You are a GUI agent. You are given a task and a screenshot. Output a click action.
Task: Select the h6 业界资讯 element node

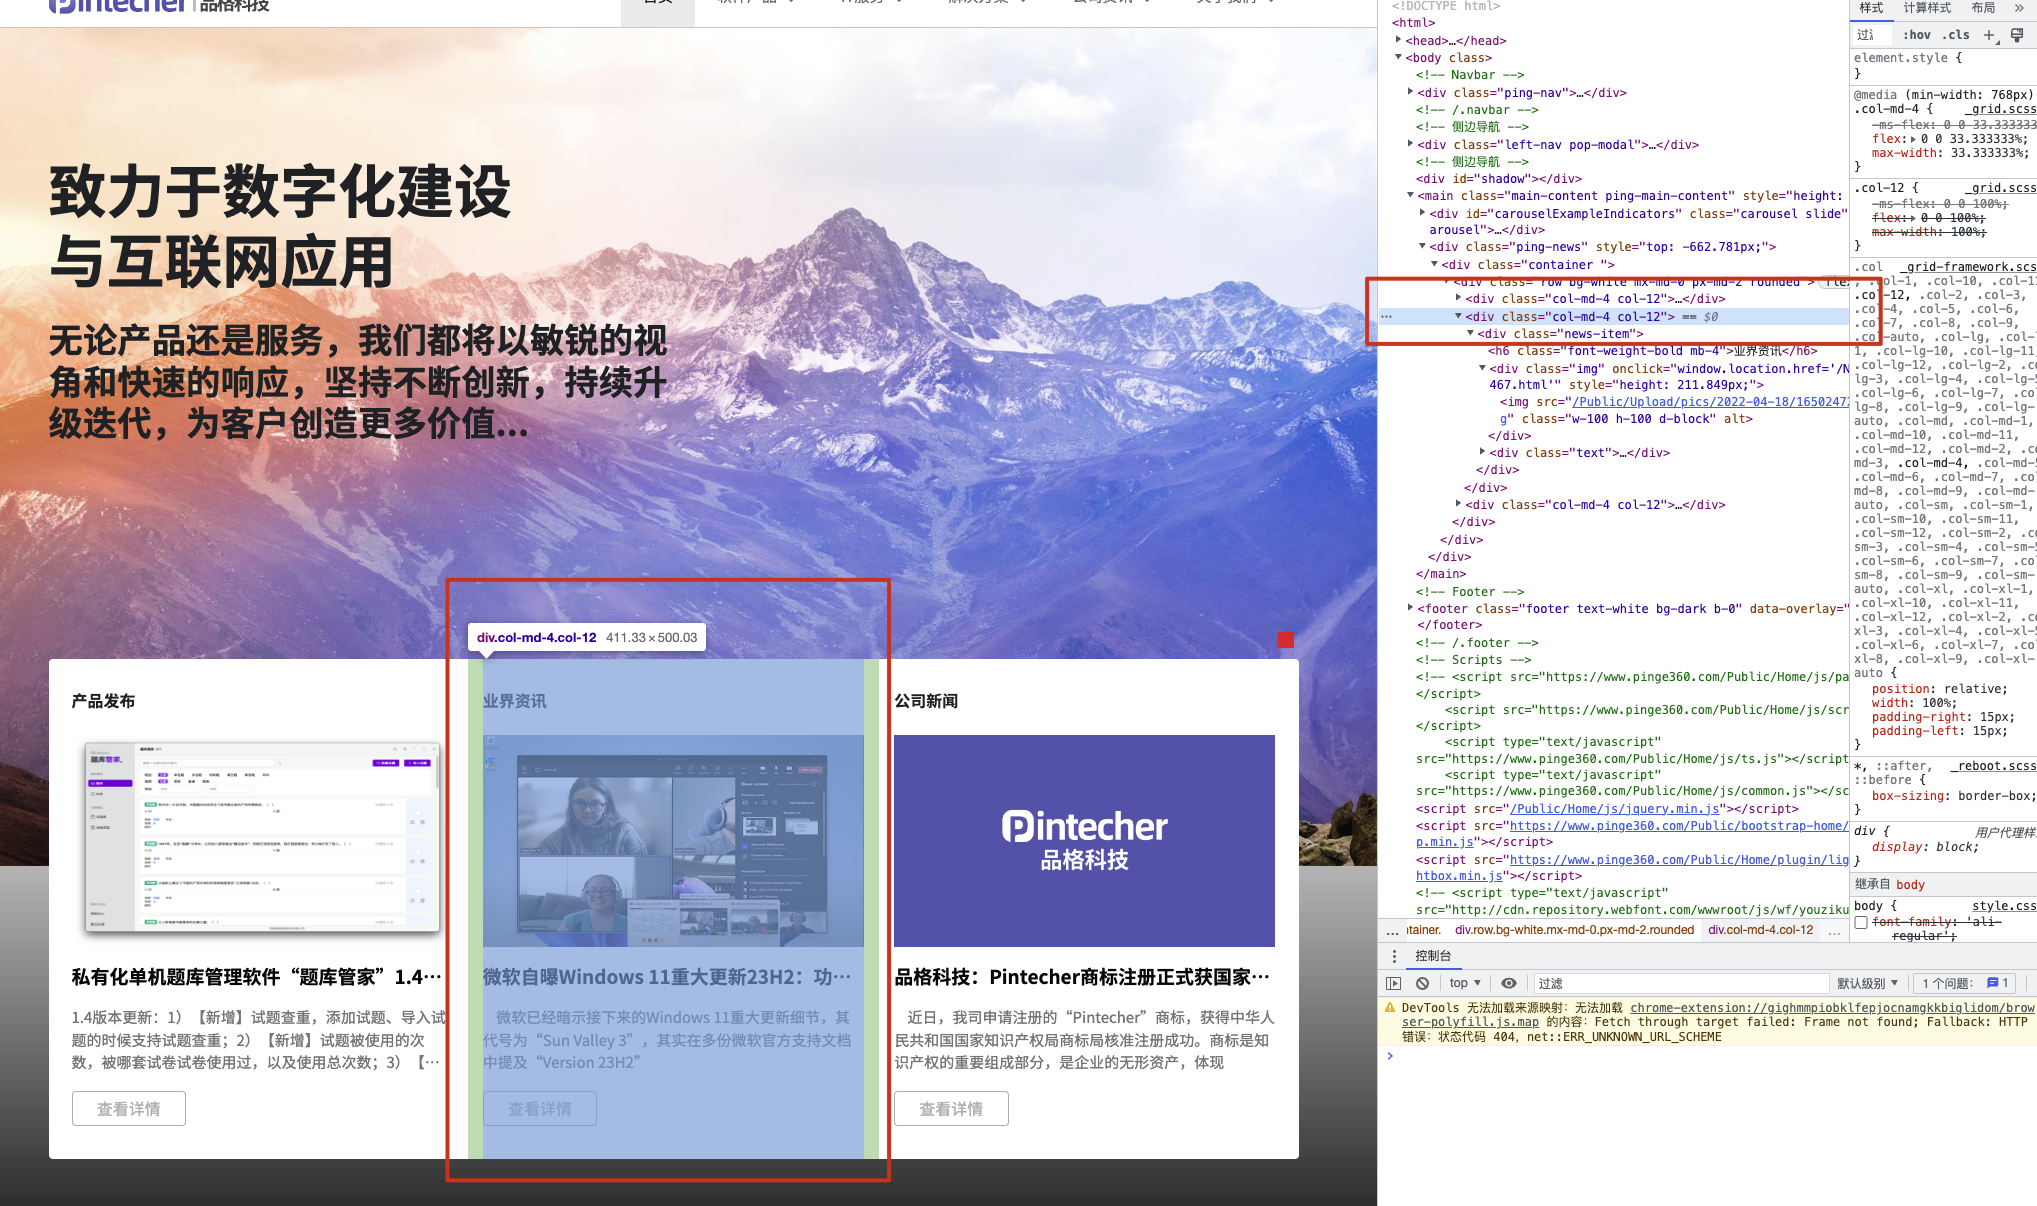click(x=1652, y=351)
